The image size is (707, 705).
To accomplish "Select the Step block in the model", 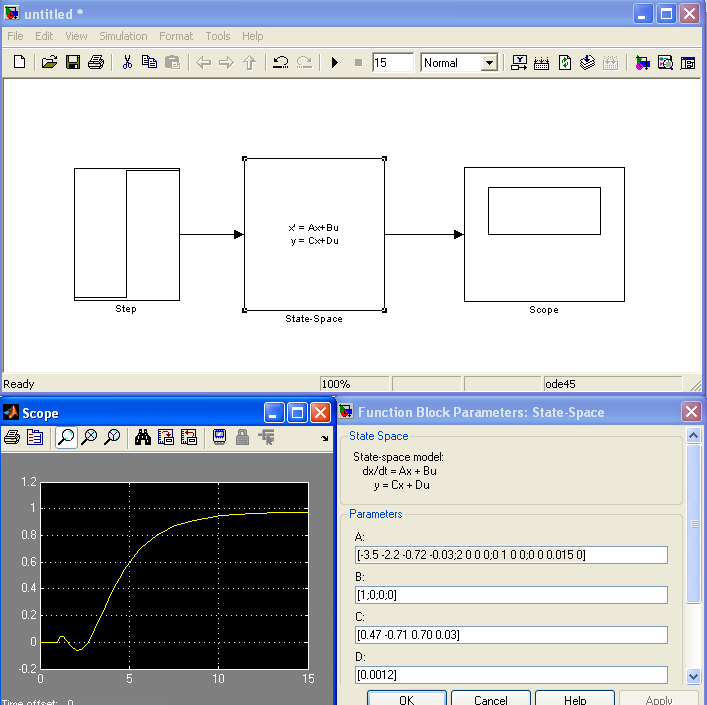I will tap(127, 234).
